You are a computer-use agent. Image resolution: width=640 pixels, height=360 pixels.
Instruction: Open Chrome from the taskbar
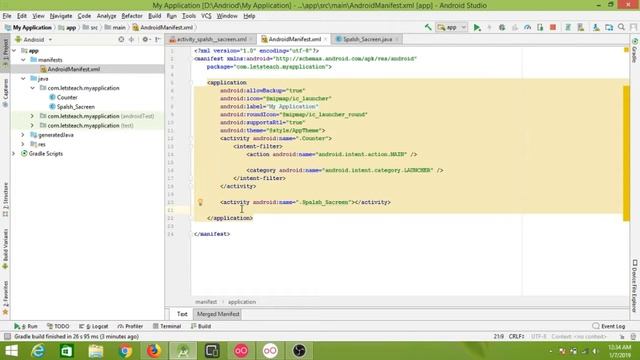pyautogui.click(x=125, y=351)
